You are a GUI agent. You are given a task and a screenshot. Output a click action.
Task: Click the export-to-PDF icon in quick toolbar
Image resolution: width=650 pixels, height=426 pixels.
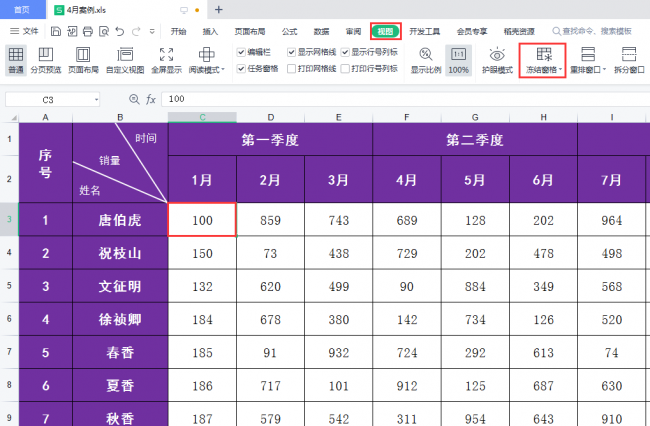pyautogui.click(x=72, y=31)
